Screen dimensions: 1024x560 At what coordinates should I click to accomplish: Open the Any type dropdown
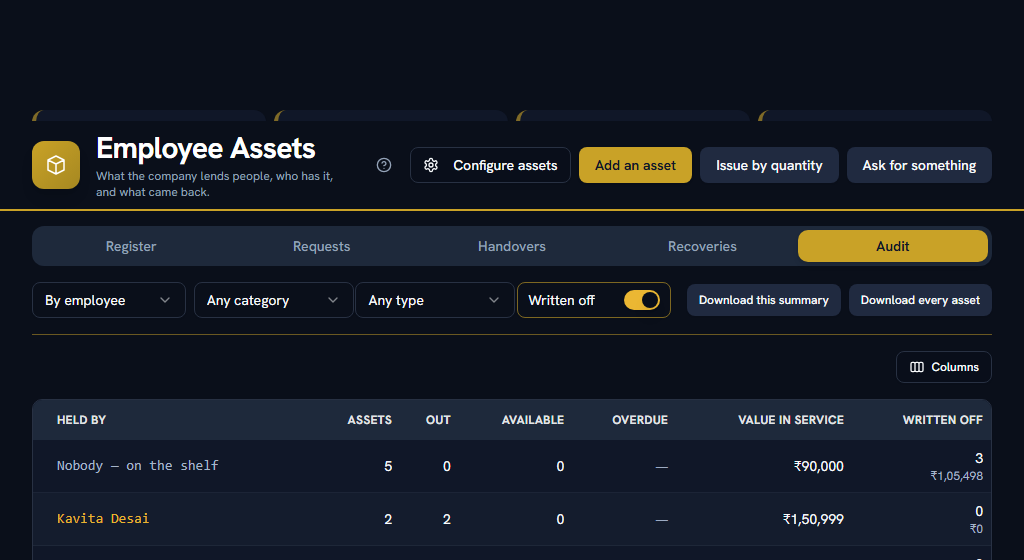434,300
